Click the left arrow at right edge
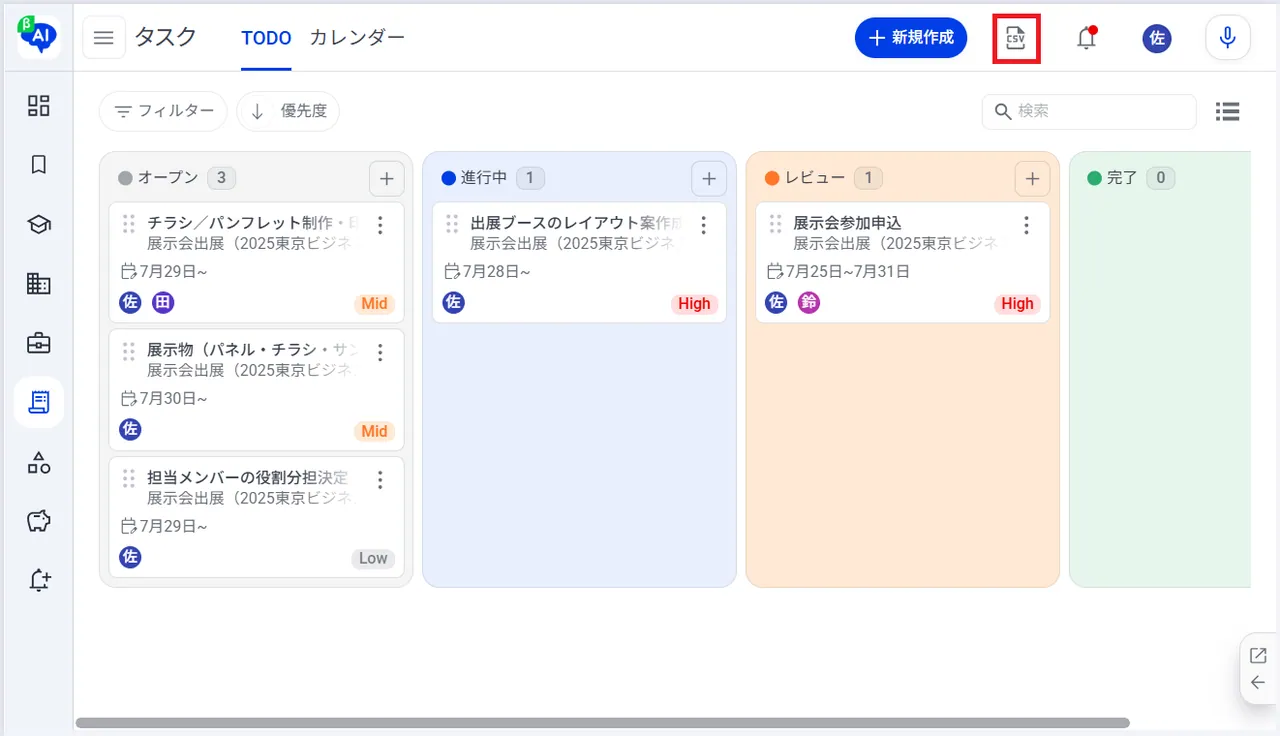Image resolution: width=1280 pixels, height=736 pixels. (x=1258, y=683)
